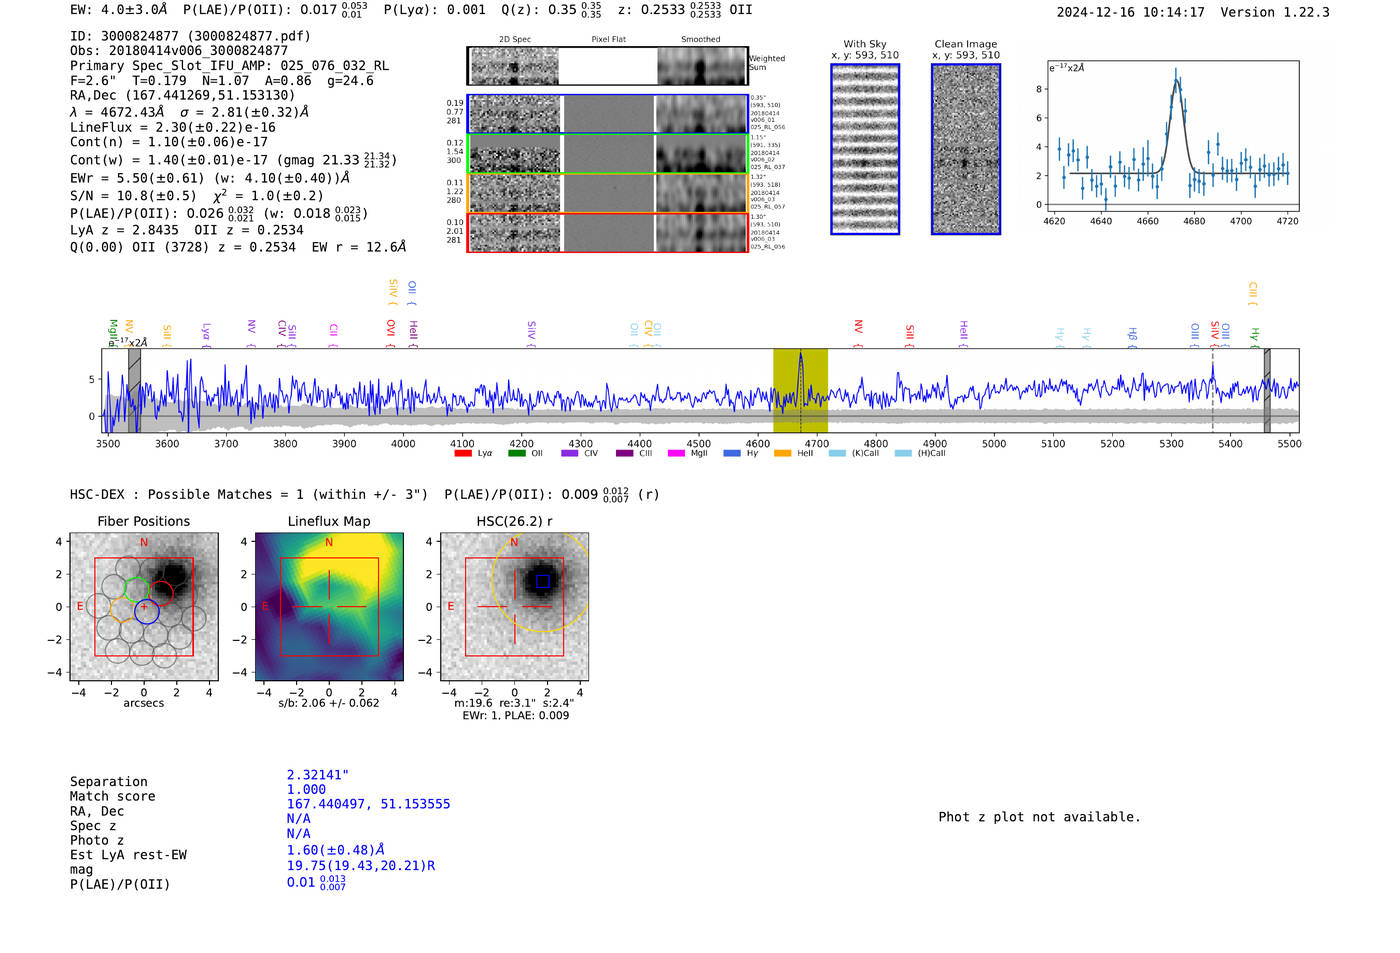This screenshot has width=1400, height=953.
Task: Click the green OII legend swatch
Action: 516,453
